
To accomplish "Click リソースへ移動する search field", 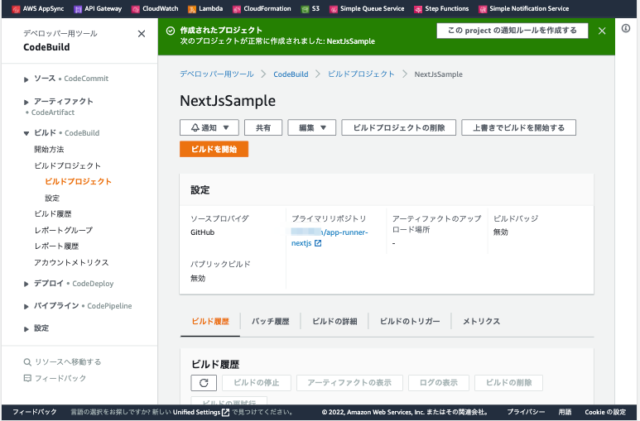I will pyautogui.click(x=68, y=362).
